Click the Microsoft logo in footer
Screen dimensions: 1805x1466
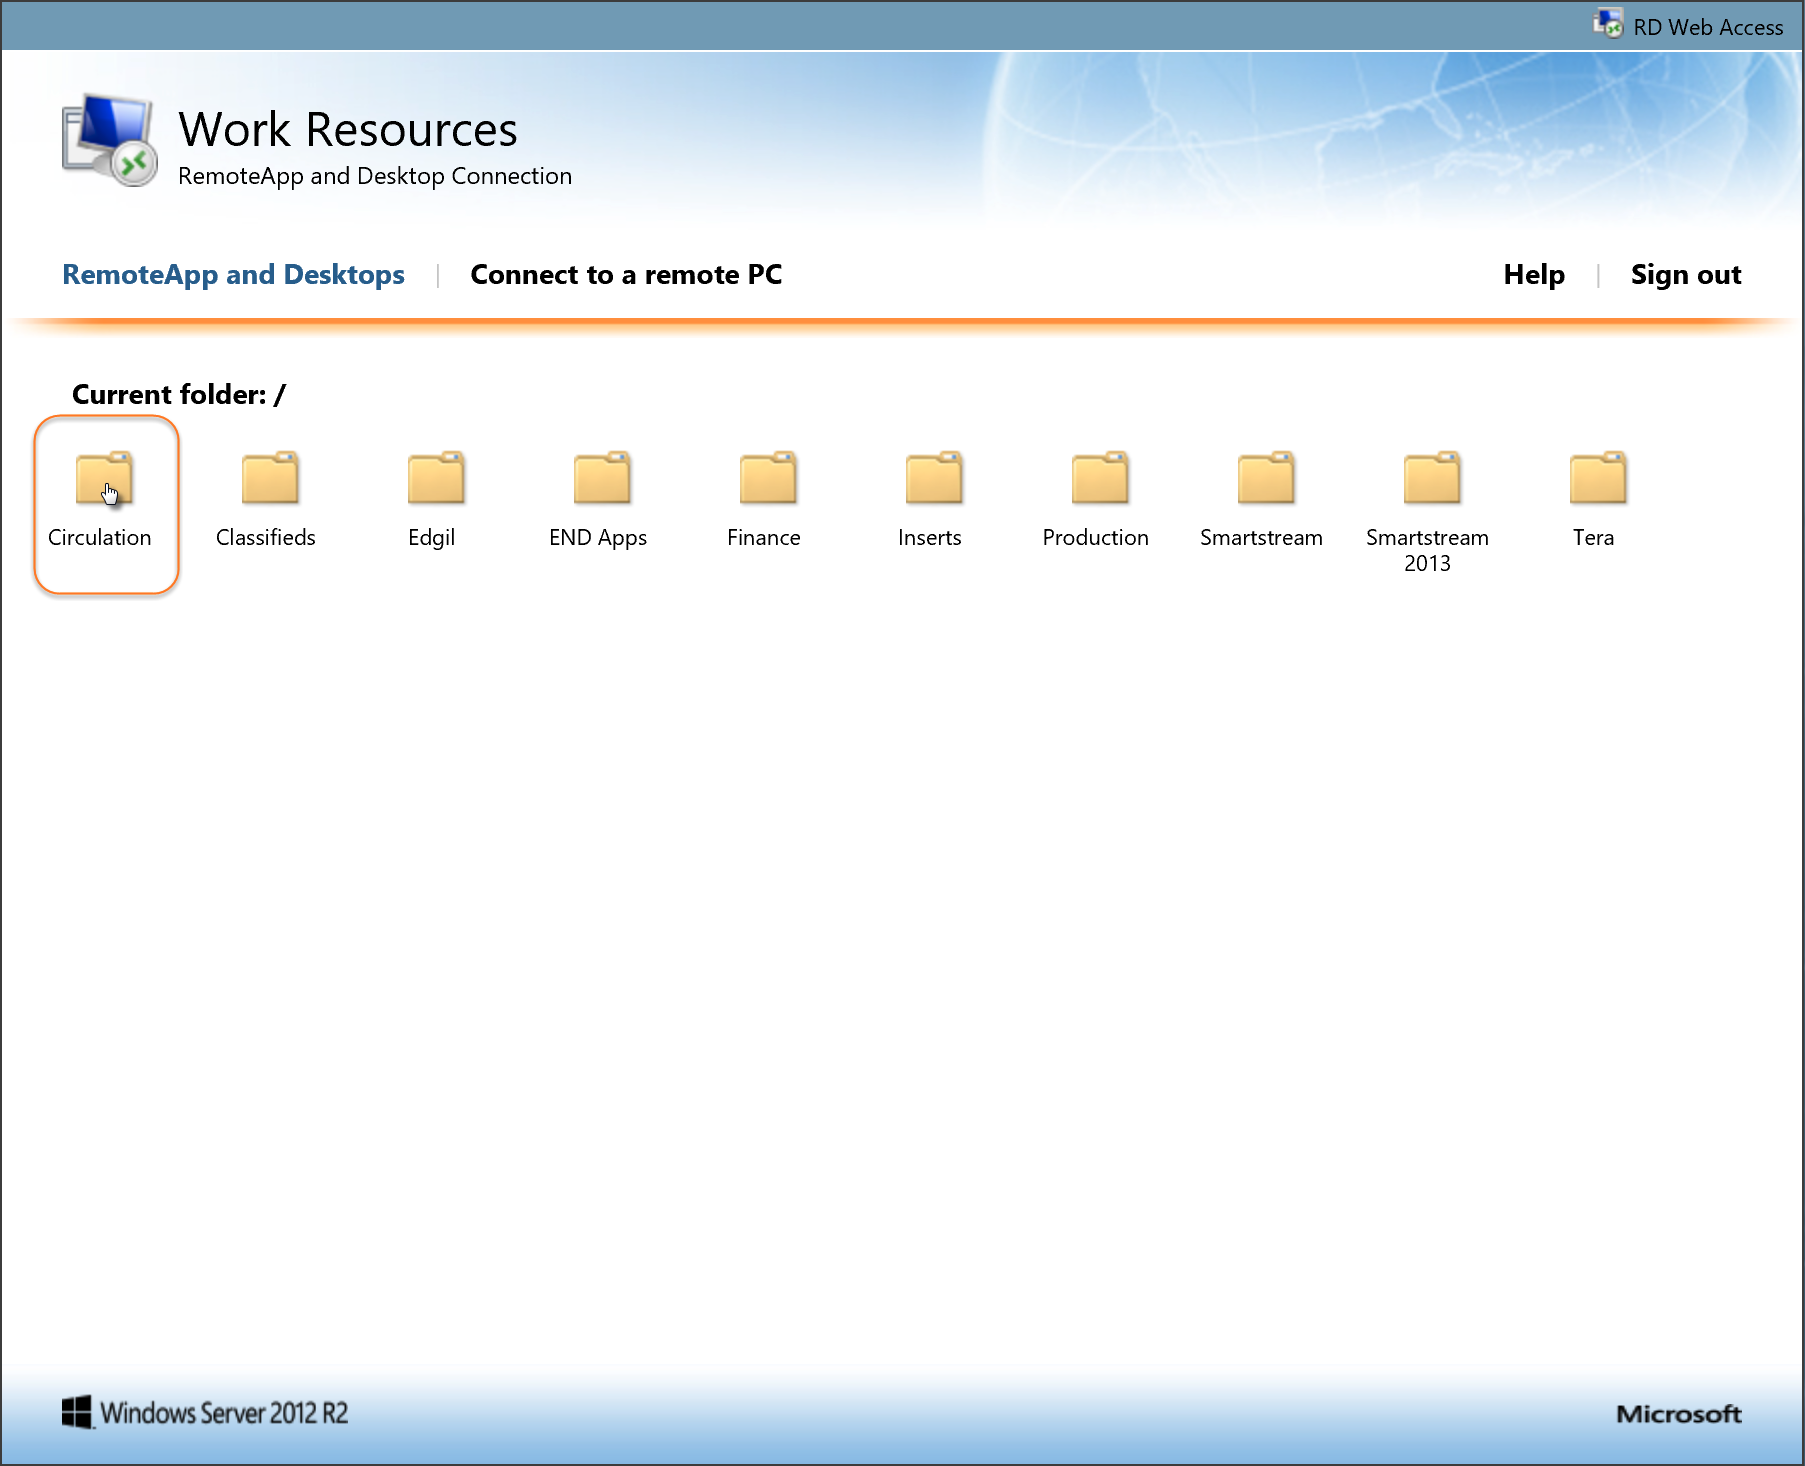[1678, 1414]
